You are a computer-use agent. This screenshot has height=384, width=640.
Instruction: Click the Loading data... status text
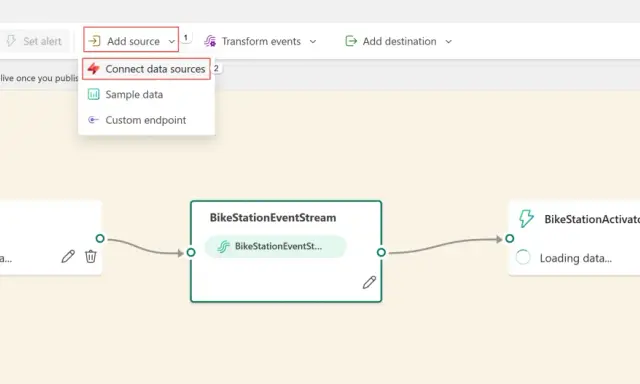(x=576, y=258)
